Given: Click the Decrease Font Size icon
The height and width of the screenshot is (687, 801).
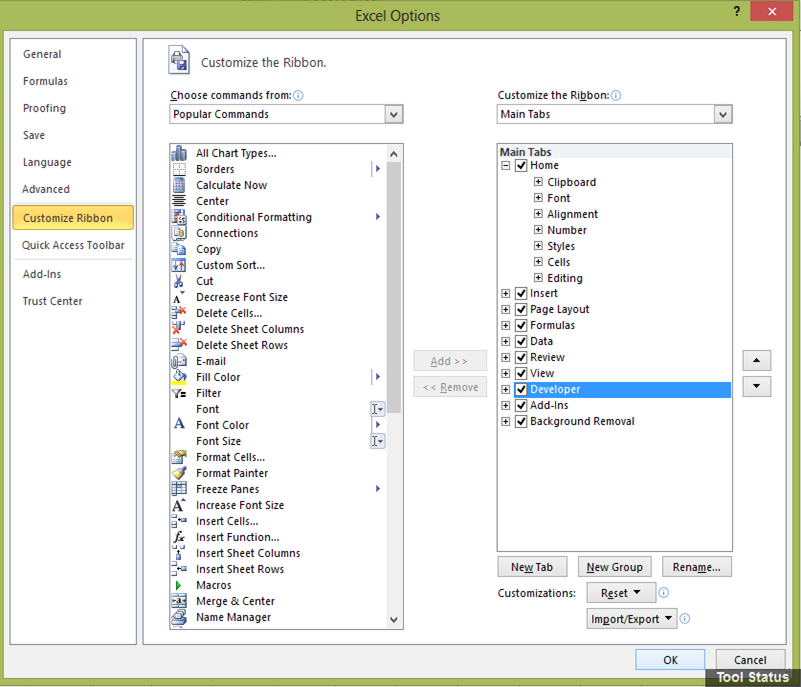Looking at the screenshot, I should click(178, 297).
